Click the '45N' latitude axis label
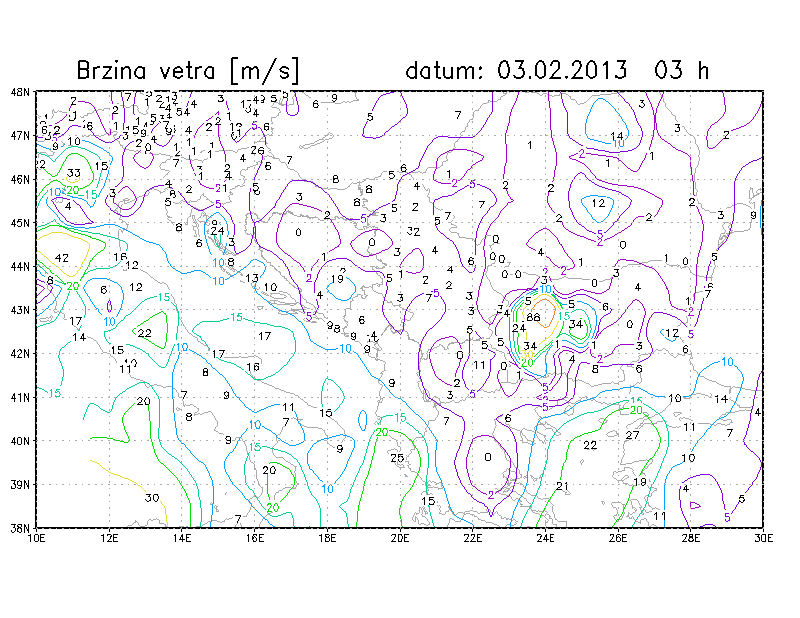Image resolution: width=800 pixels, height=618 pixels. tap(20, 223)
